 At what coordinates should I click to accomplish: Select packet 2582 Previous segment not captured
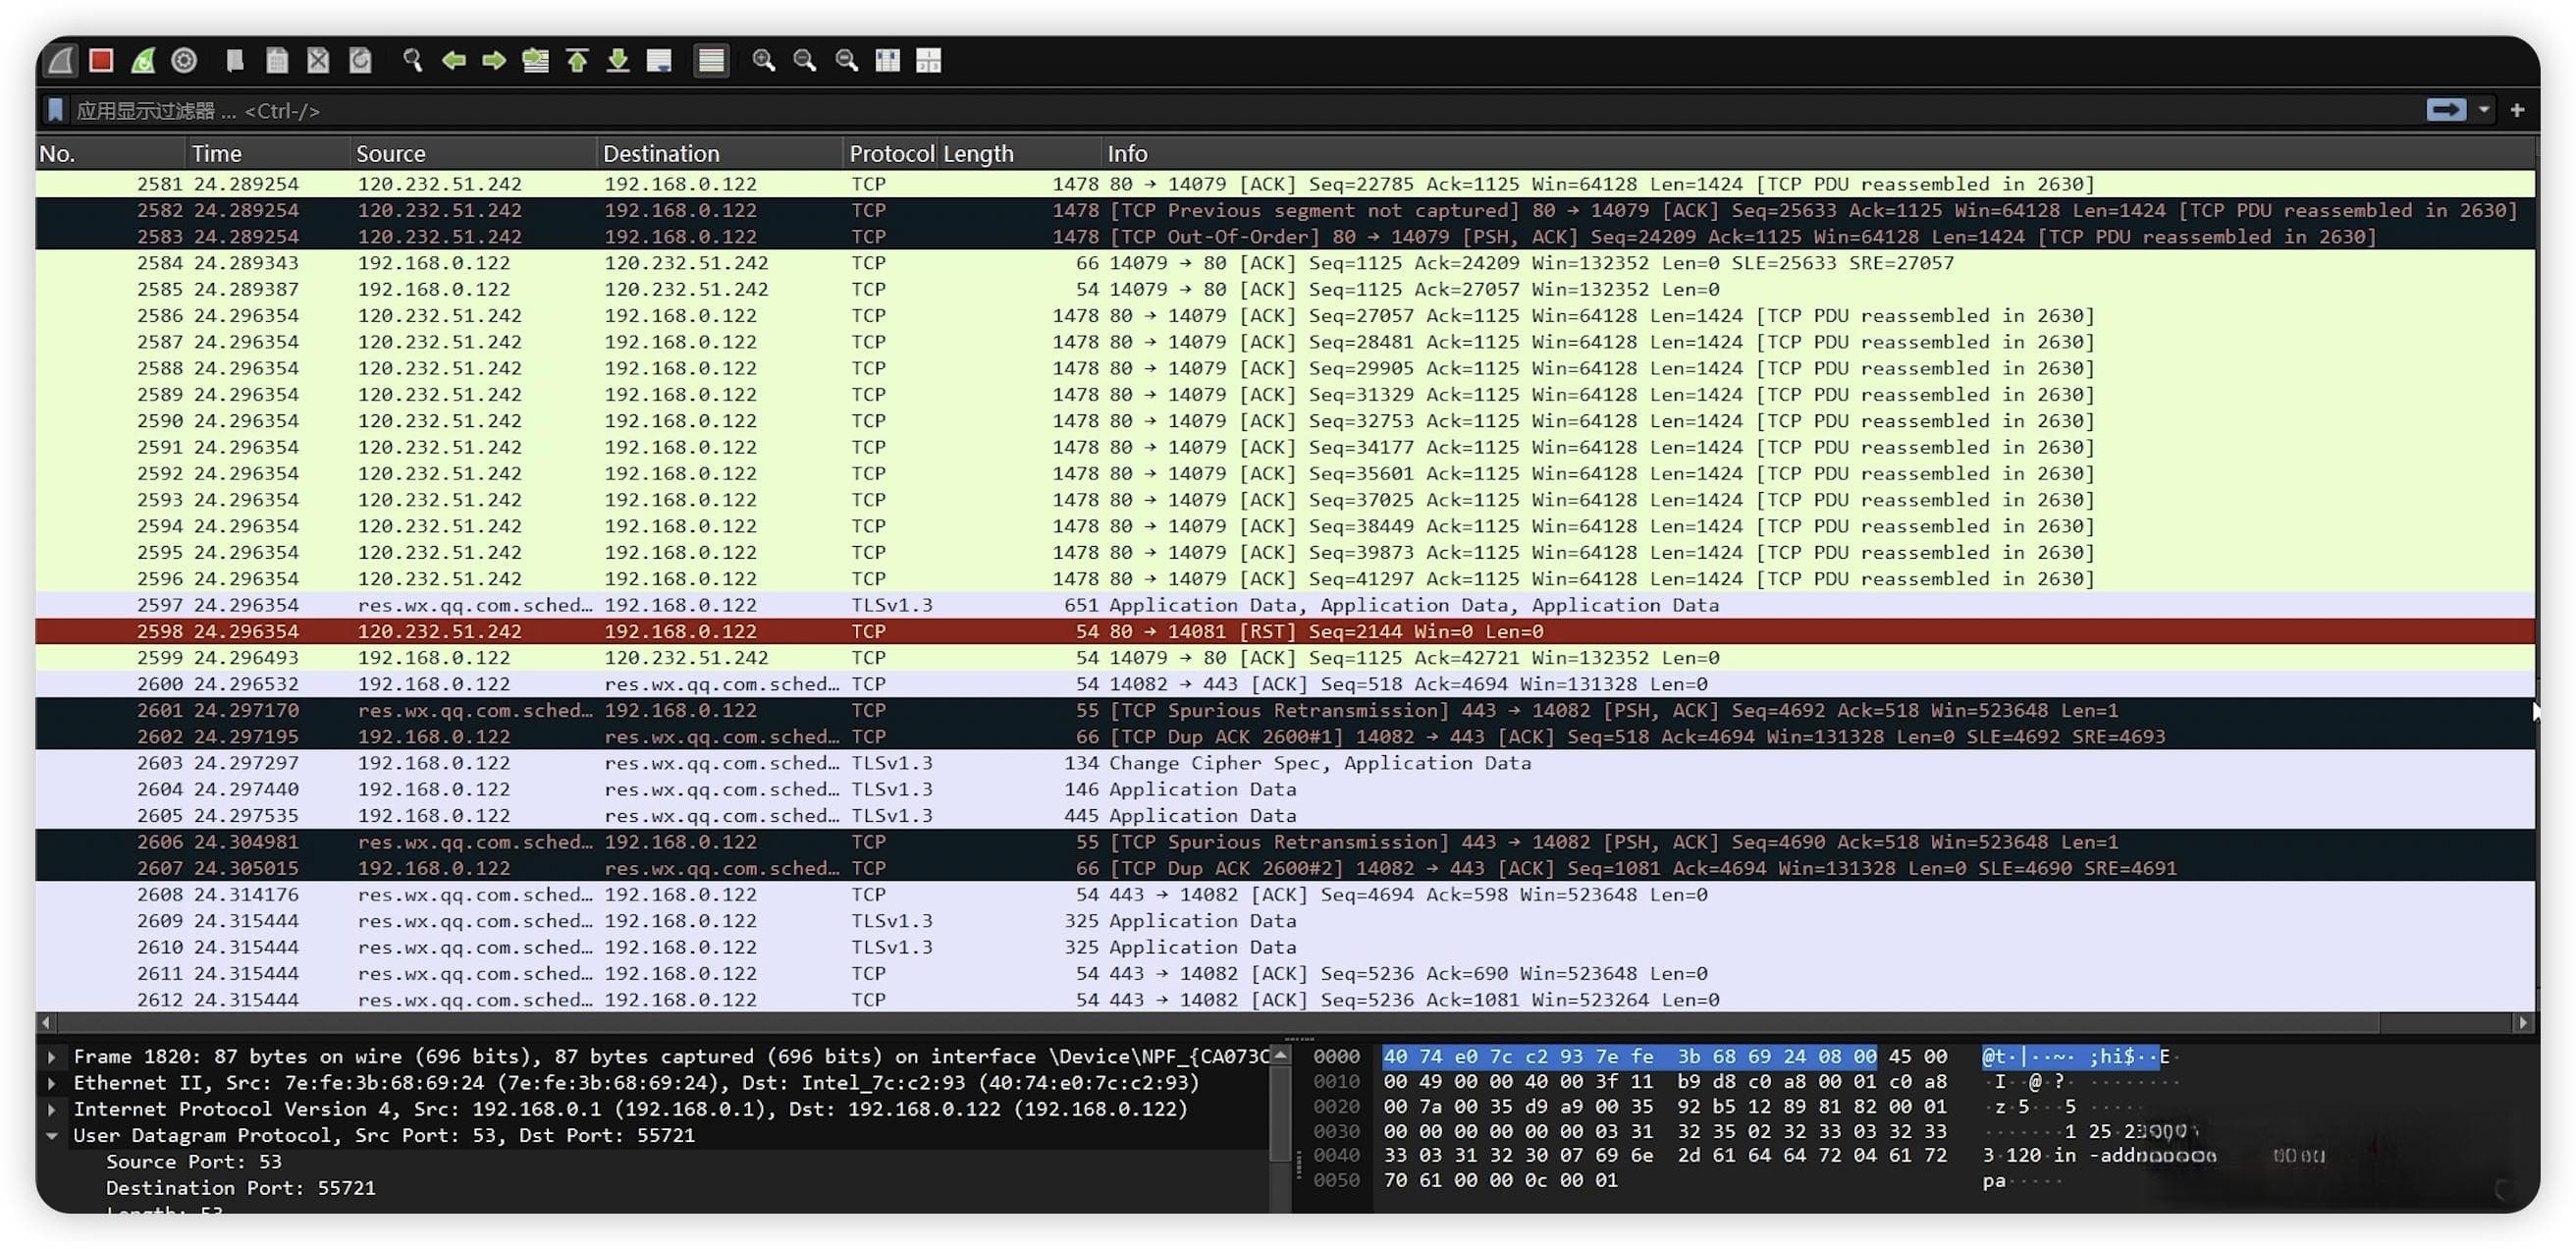pos(1285,210)
